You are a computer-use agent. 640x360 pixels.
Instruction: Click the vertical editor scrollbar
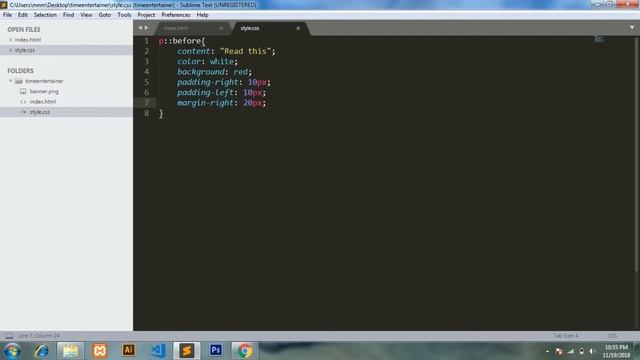(637, 153)
